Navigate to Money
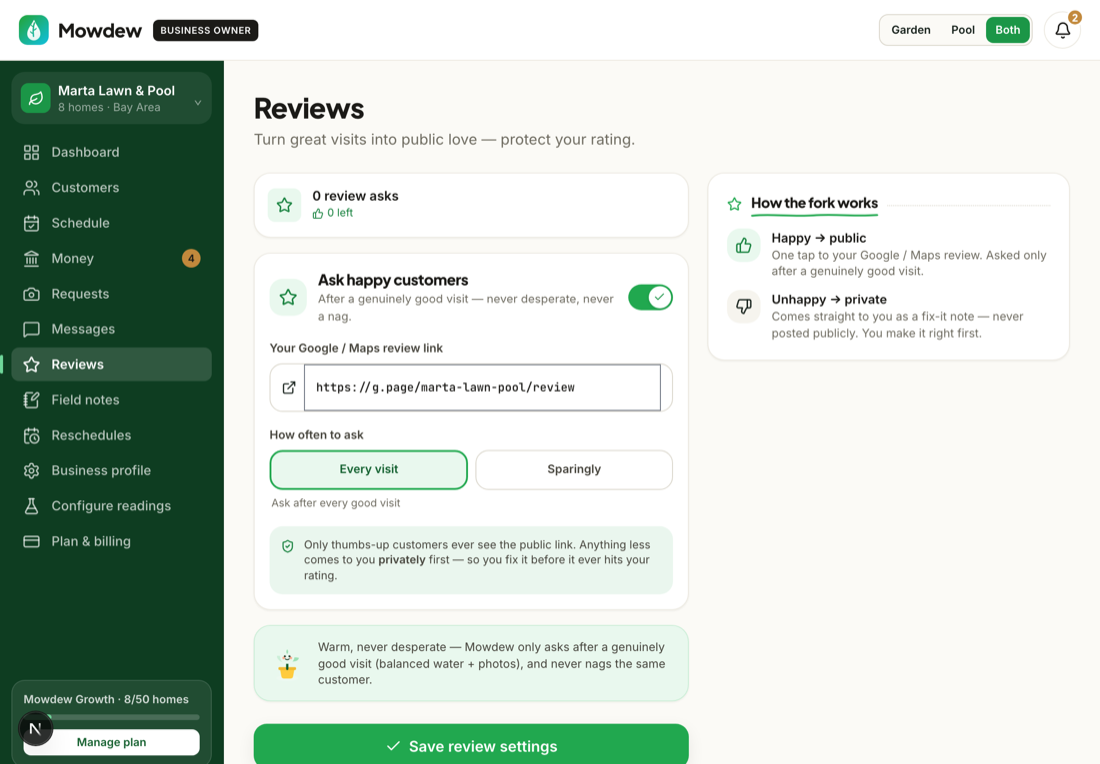This screenshot has width=1100, height=764. coord(112,259)
